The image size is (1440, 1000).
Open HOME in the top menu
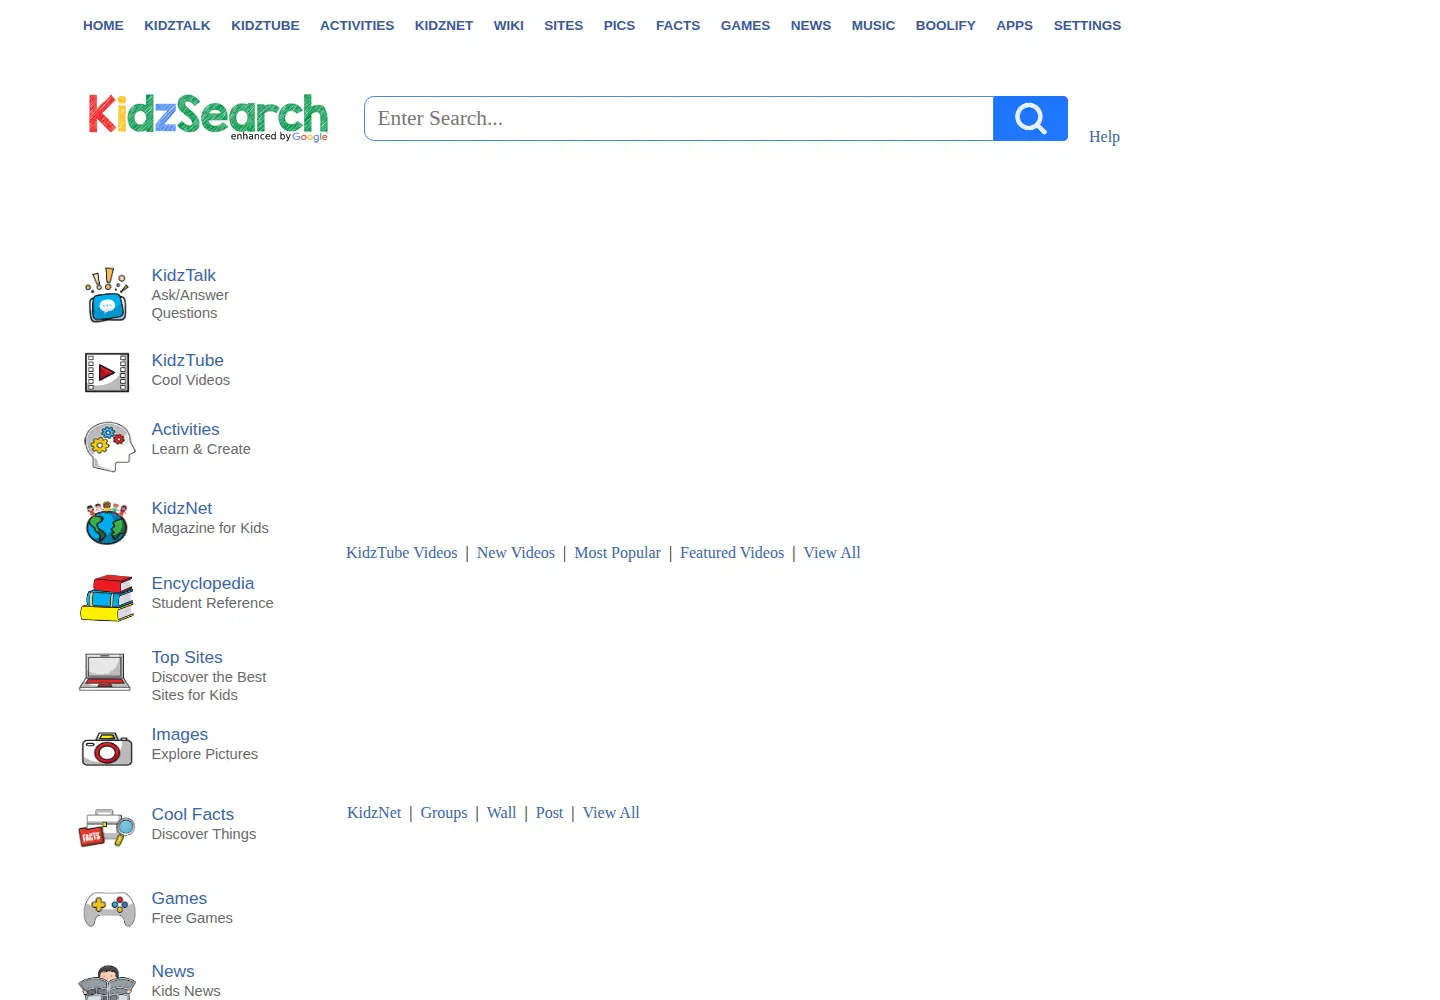(x=103, y=26)
